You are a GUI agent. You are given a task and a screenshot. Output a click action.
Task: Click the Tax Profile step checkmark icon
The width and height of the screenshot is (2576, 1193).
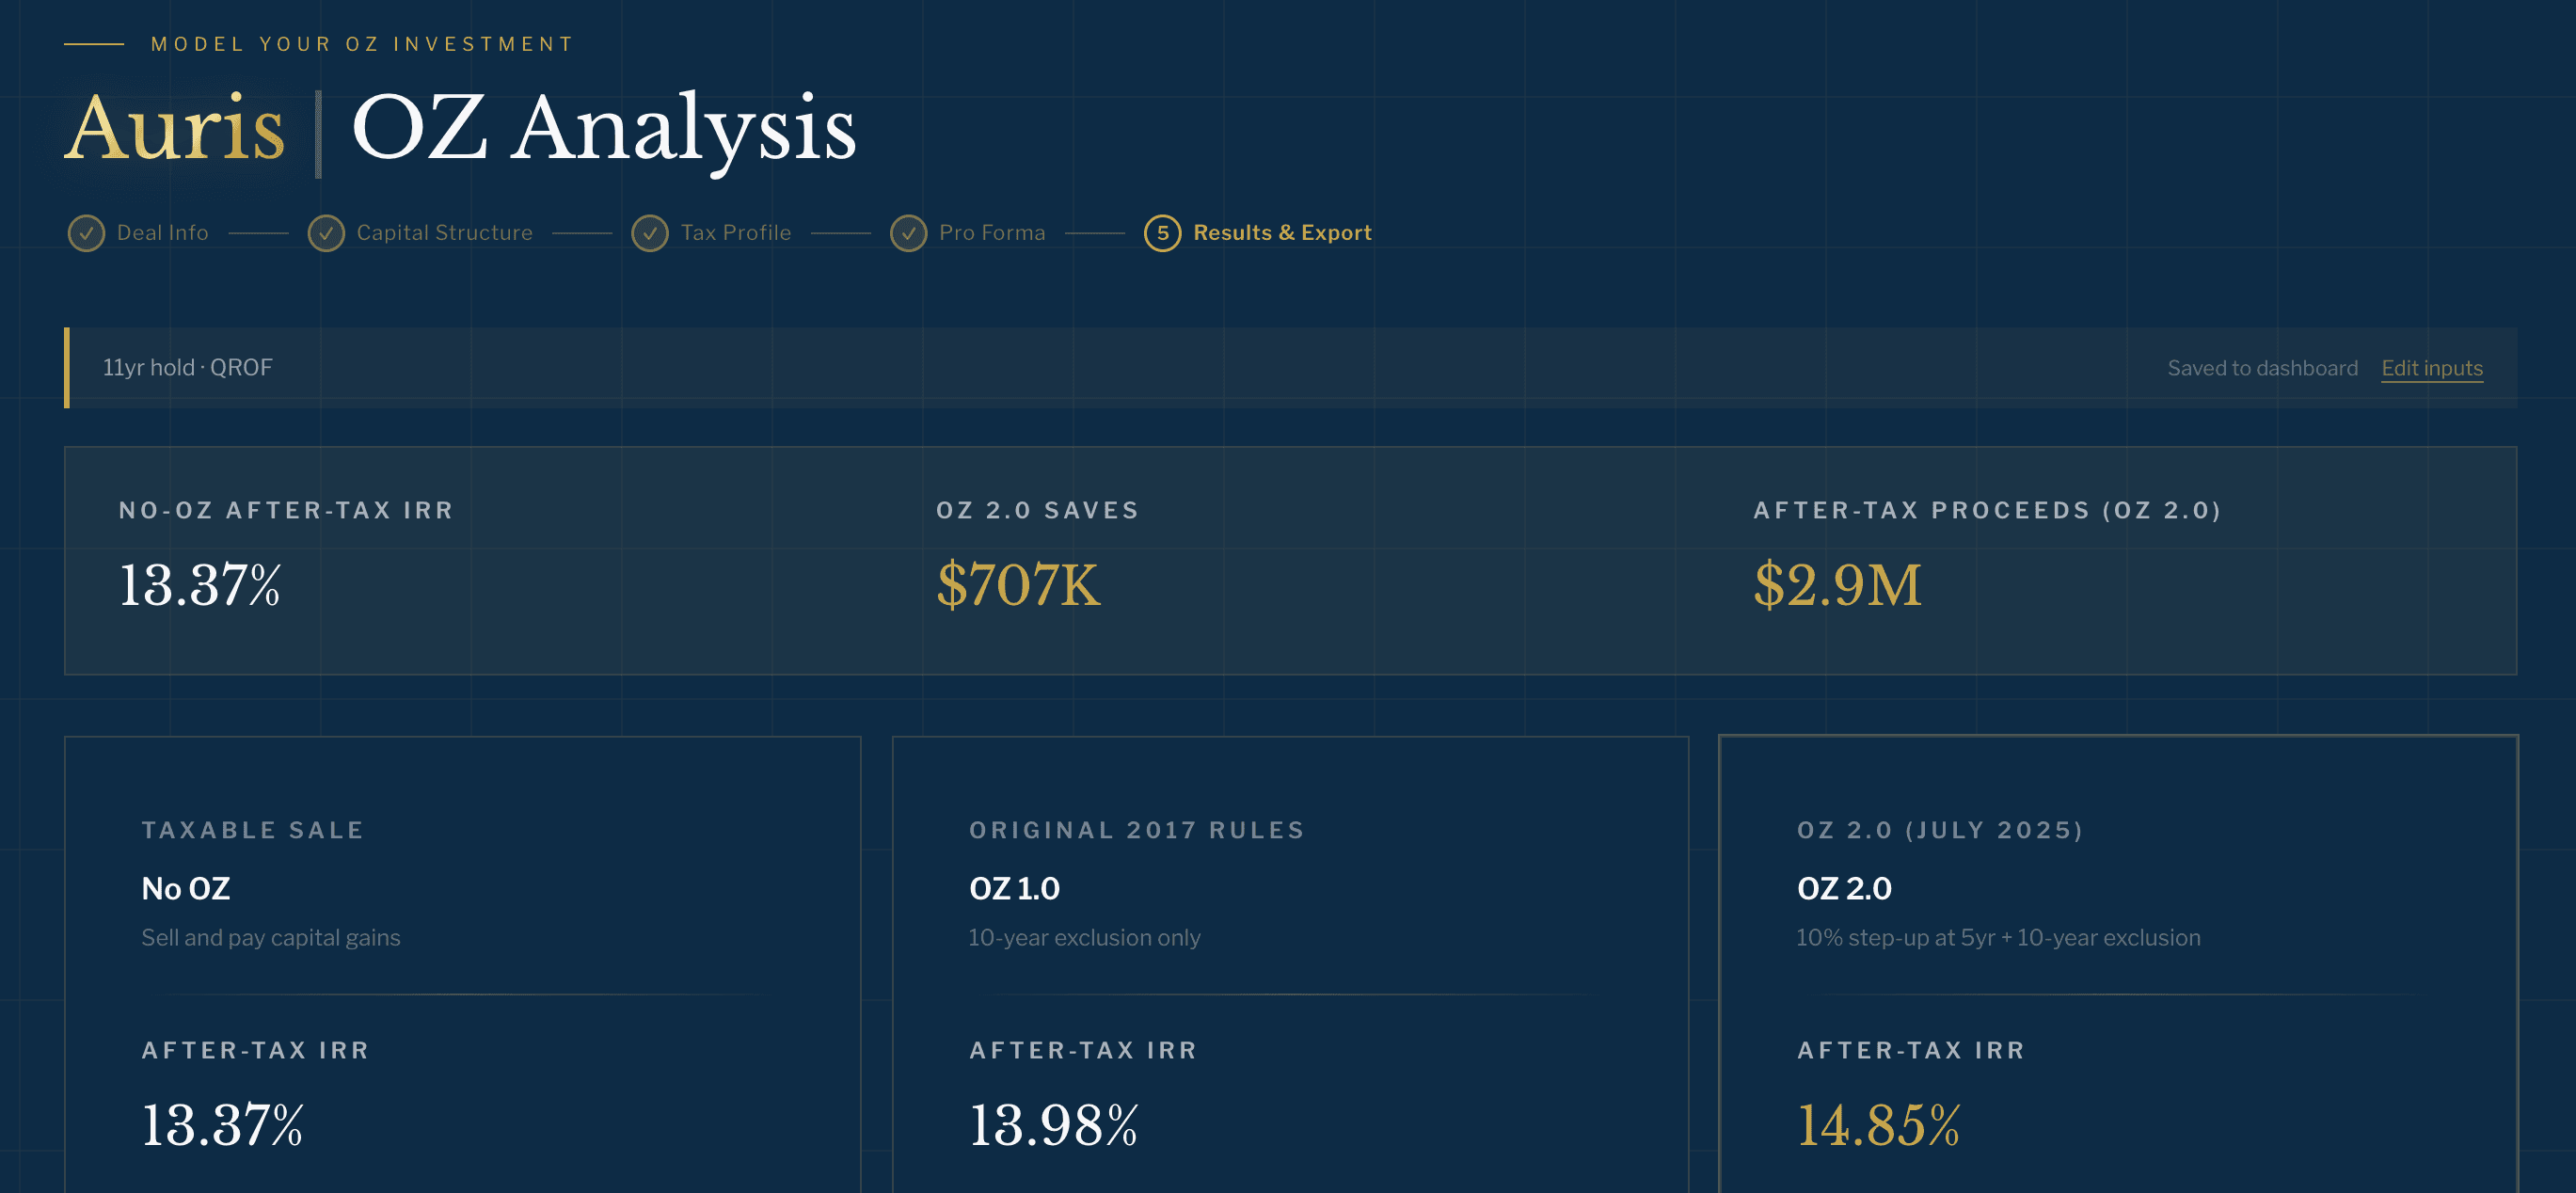pos(650,233)
